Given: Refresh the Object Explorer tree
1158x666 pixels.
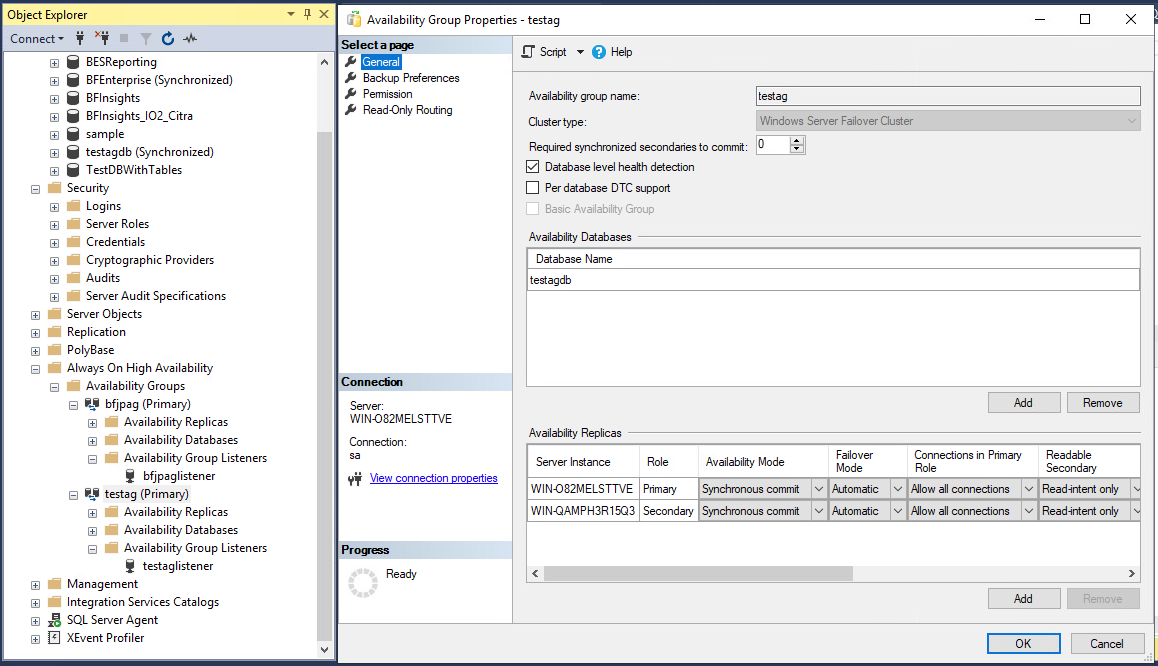Looking at the screenshot, I should [x=168, y=39].
